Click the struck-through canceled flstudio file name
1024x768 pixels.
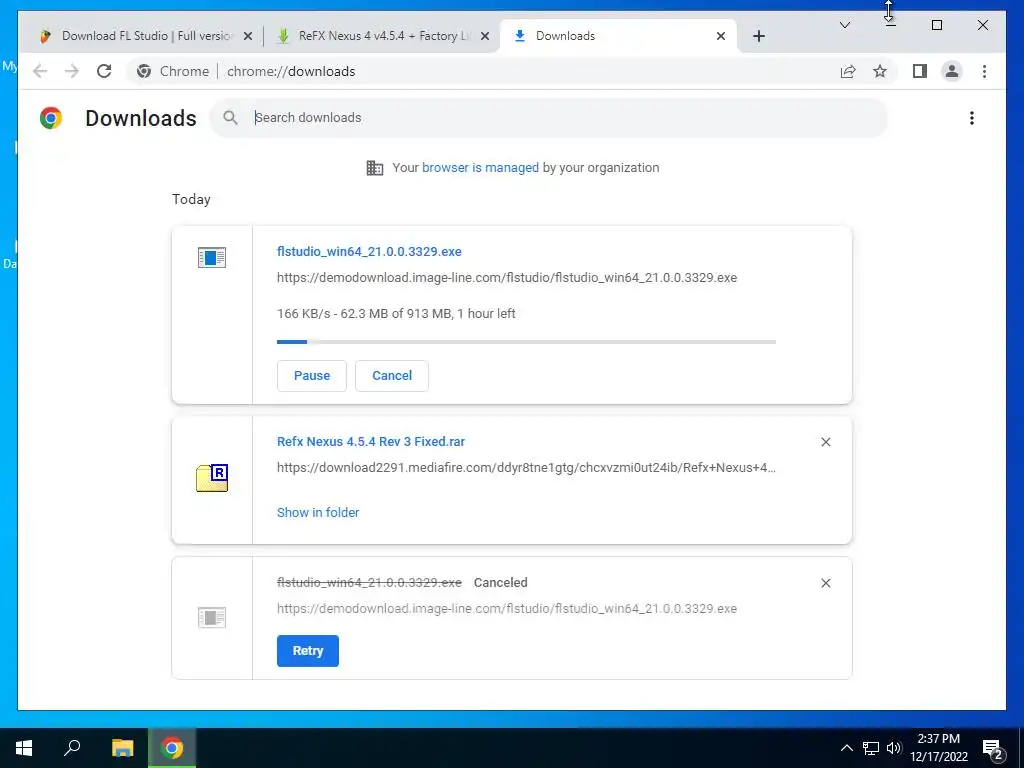pos(369,583)
